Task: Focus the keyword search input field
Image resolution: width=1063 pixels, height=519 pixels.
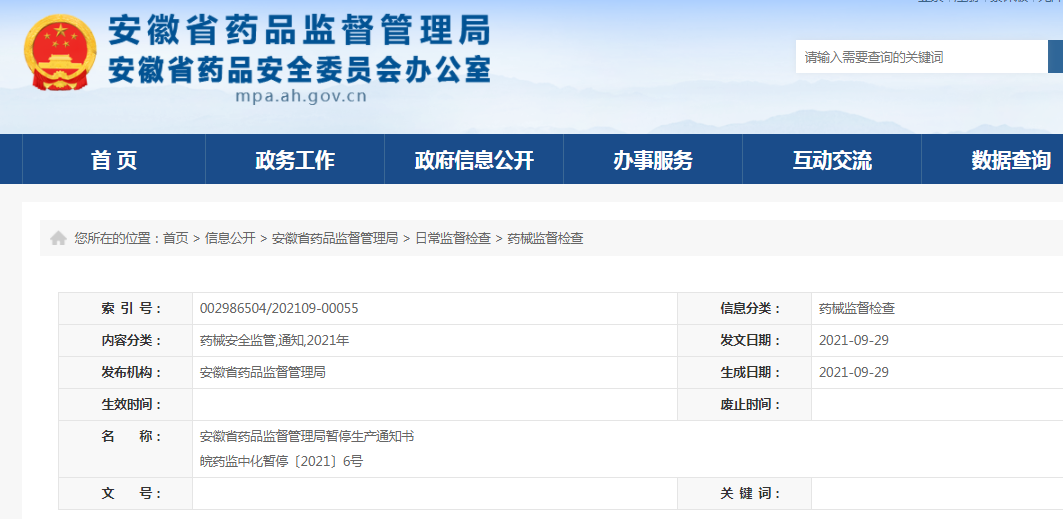Action: click(x=921, y=57)
